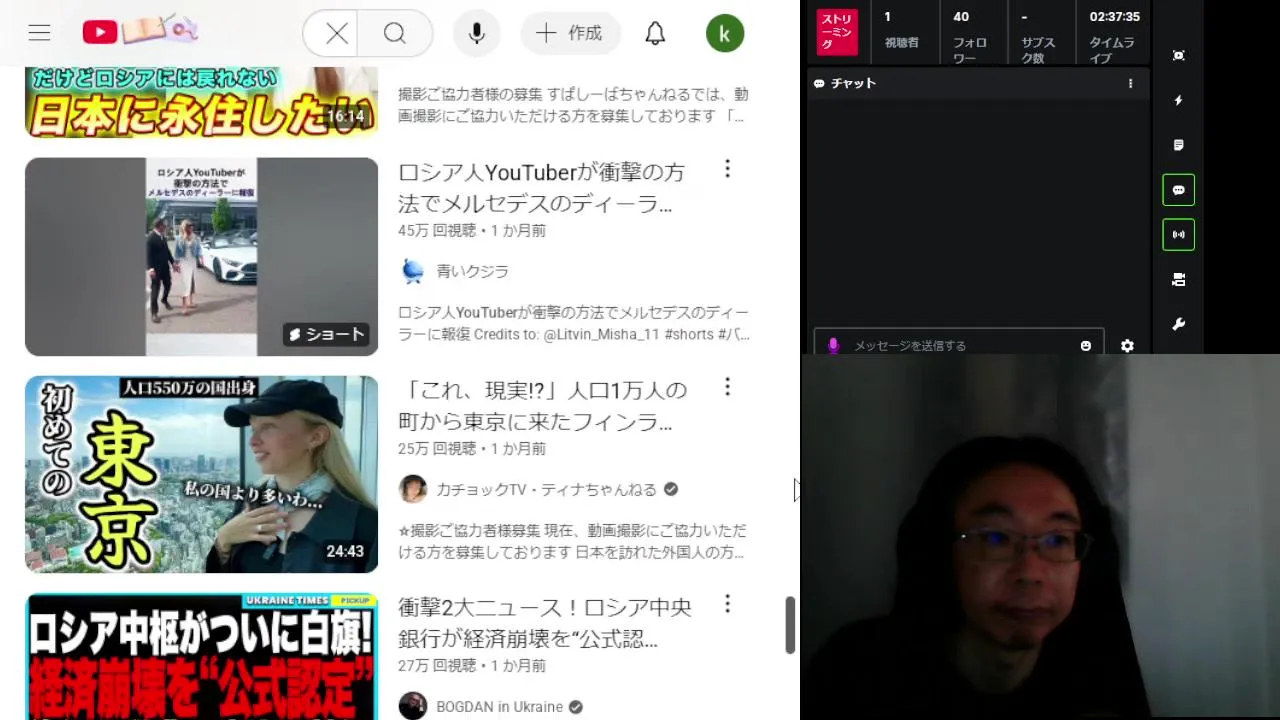Image resolution: width=1280 pixels, height=720 pixels.
Task: Open the チャット panel three-dot menu
Action: [x=1131, y=84]
